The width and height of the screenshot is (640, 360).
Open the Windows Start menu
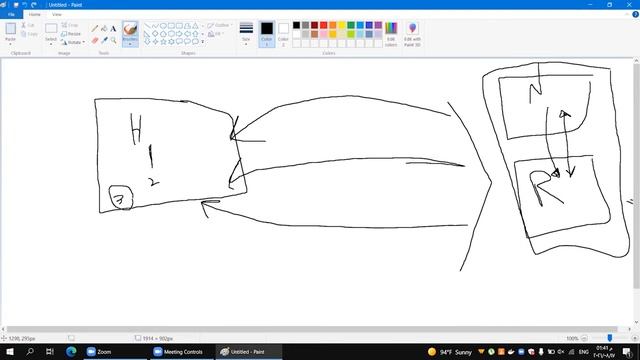pos(10,351)
